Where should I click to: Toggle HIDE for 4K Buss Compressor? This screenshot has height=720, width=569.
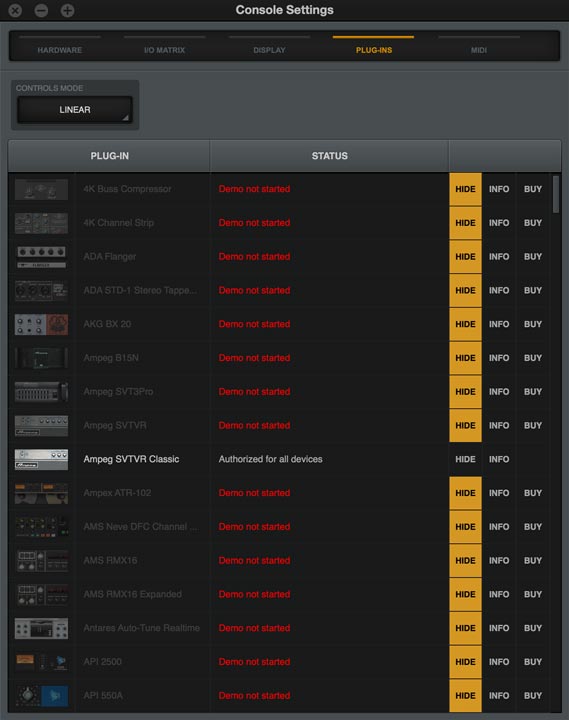pyautogui.click(x=465, y=189)
